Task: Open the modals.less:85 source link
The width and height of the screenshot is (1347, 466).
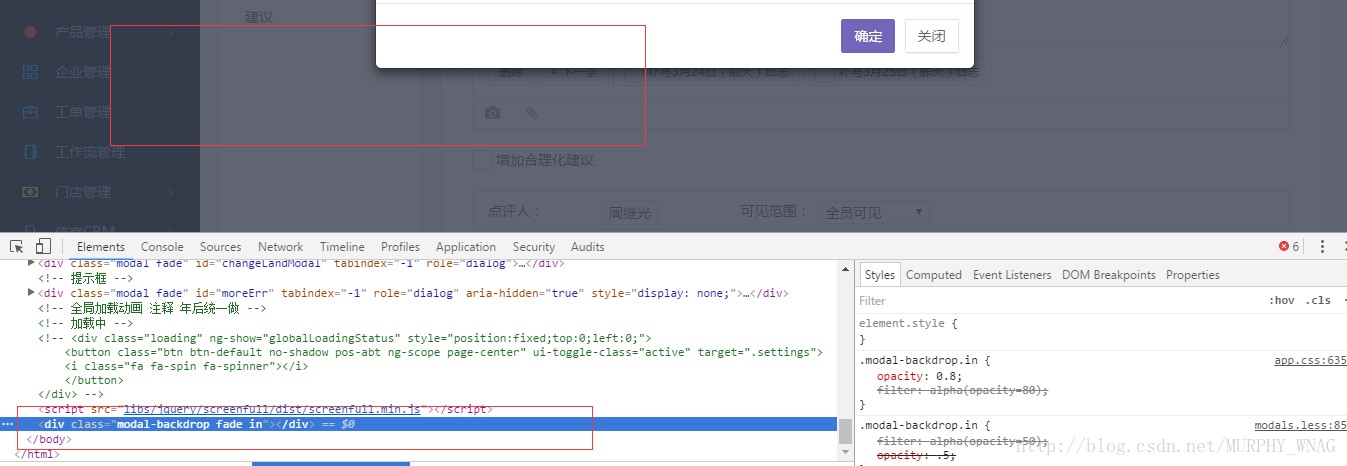Action: point(1301,425)
